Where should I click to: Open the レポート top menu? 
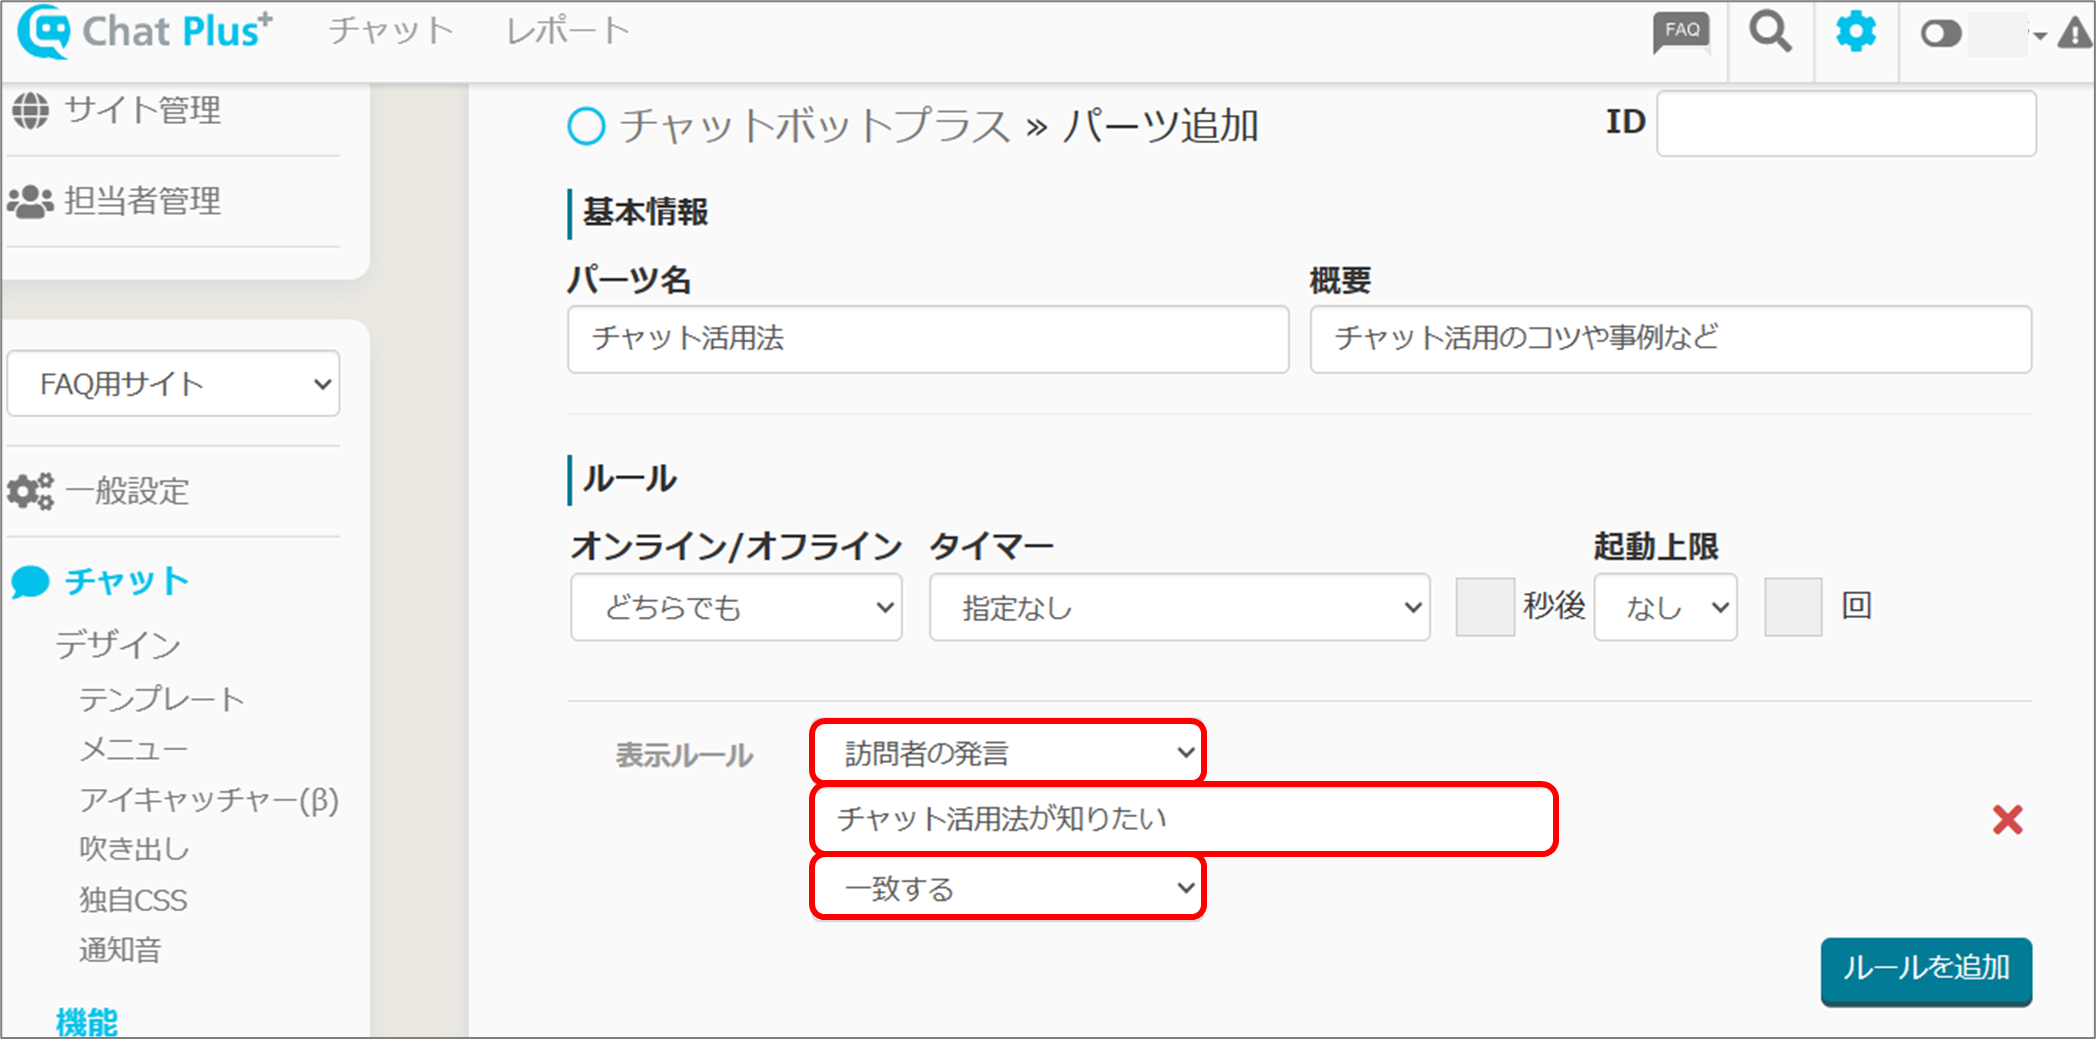point(567,32)
